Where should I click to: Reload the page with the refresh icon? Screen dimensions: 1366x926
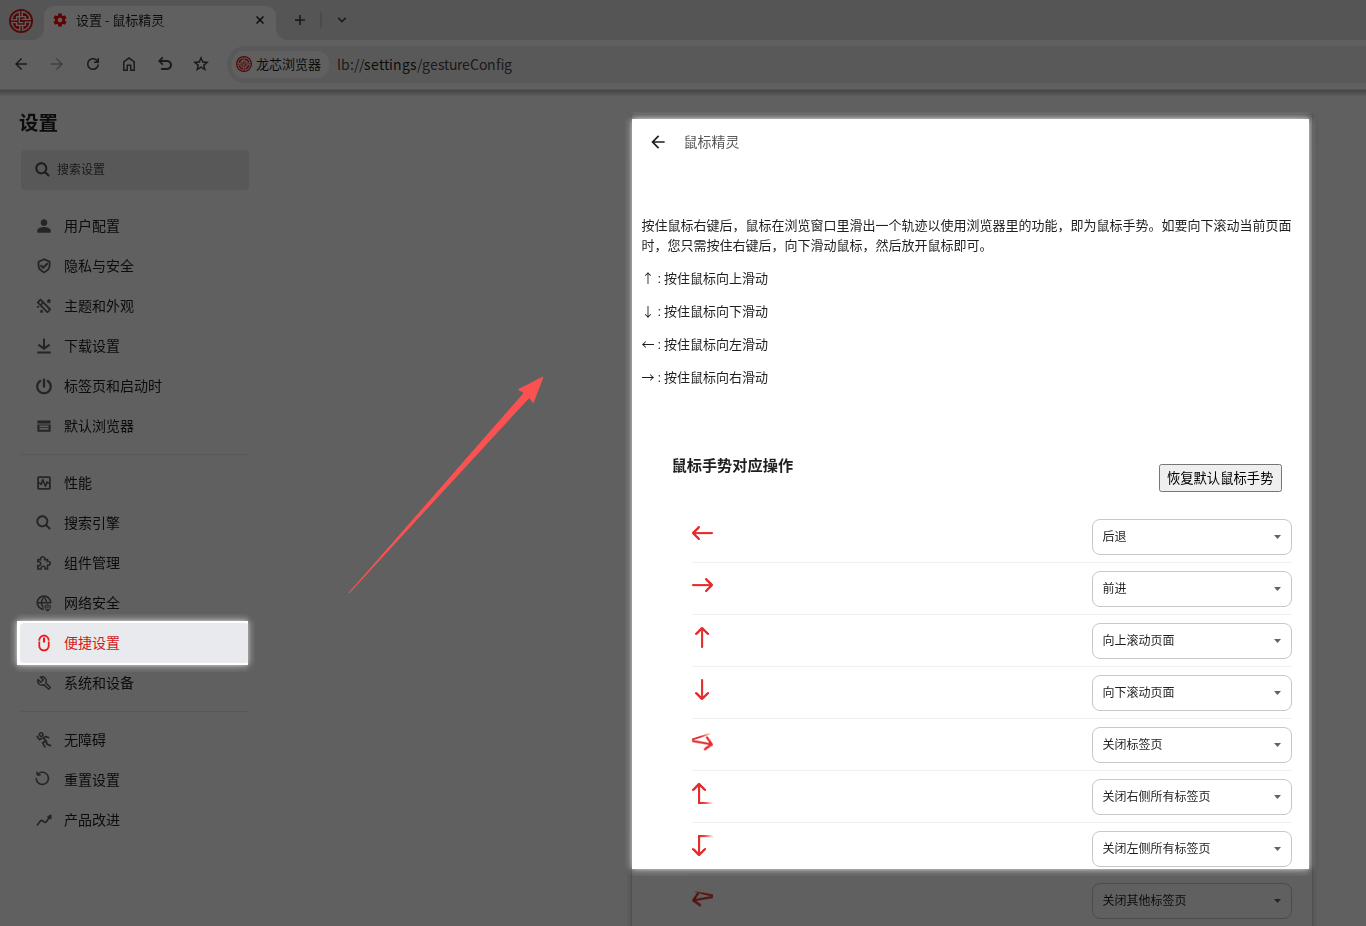93,64
